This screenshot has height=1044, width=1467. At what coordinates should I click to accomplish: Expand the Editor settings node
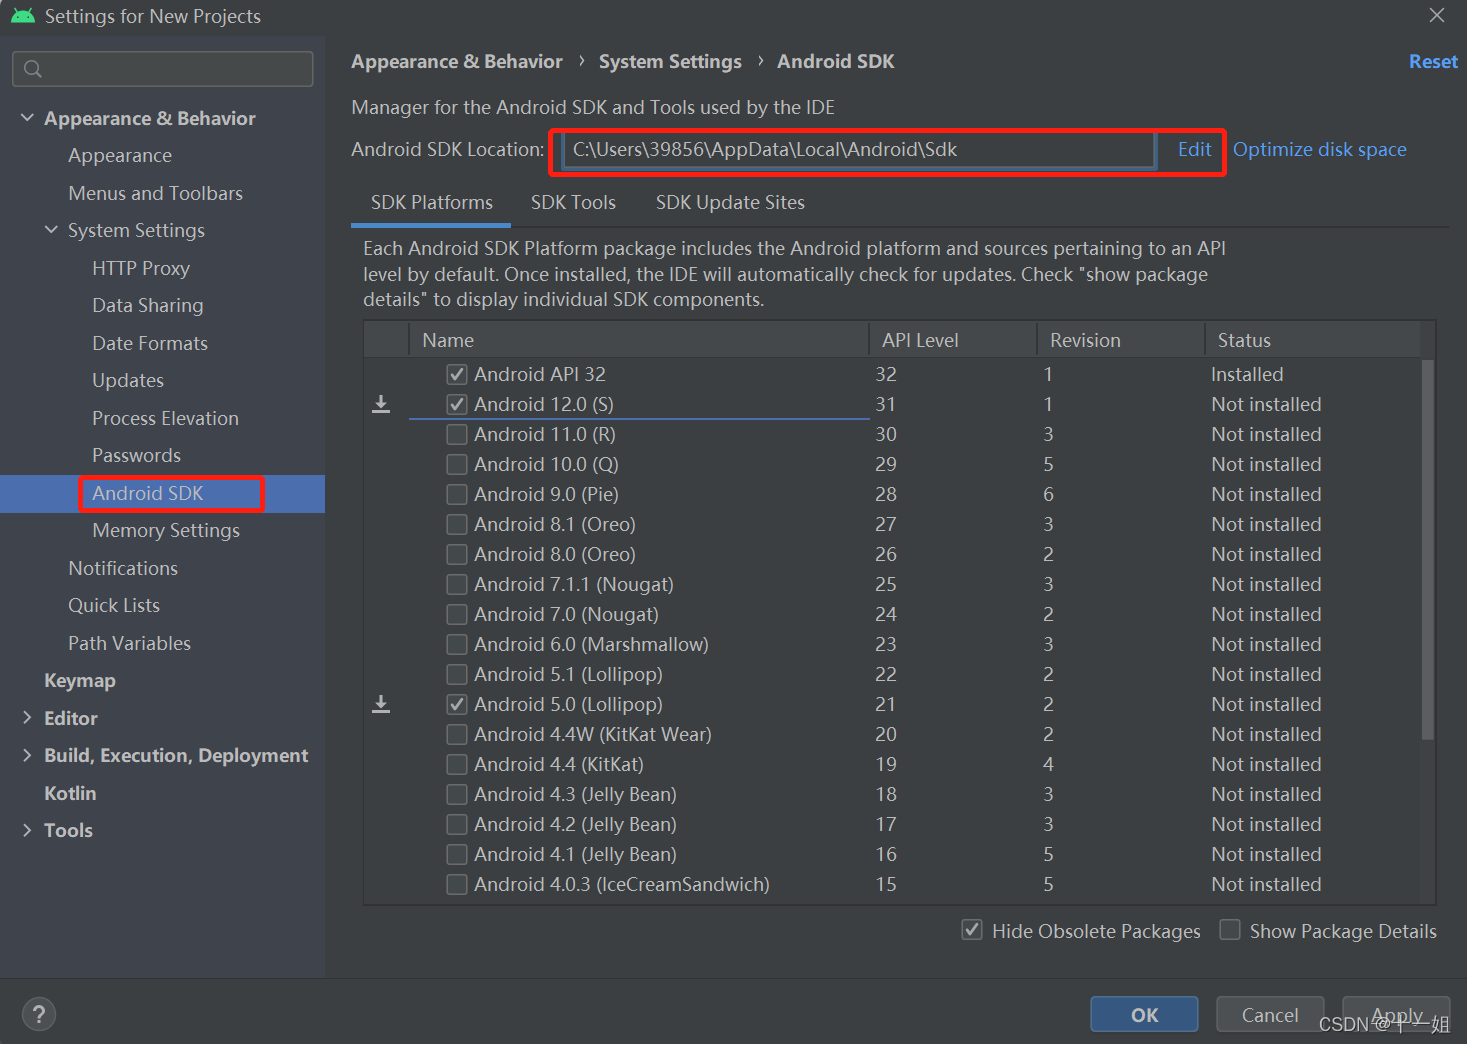(27, 718)
